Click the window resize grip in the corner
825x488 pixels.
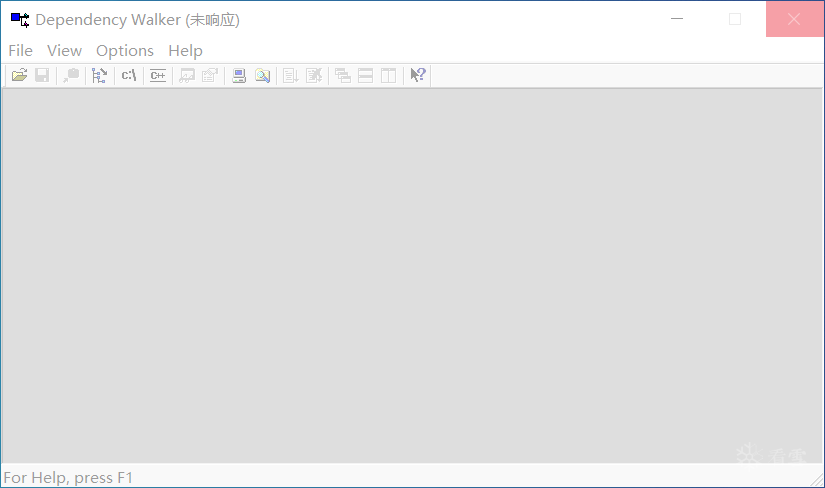(x=817, y=480)
